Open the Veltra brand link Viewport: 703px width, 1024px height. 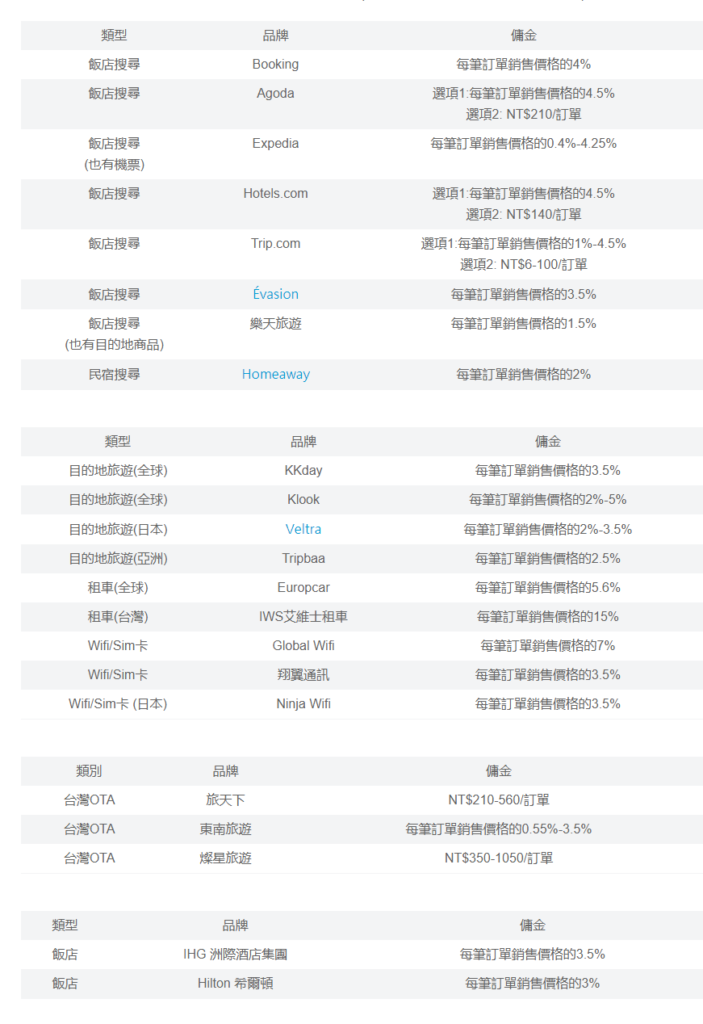click(303, 529)
